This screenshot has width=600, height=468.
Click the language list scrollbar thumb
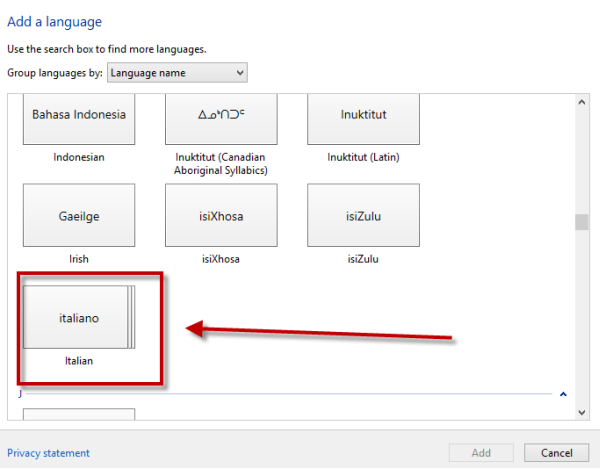click(x=581, y=222)
